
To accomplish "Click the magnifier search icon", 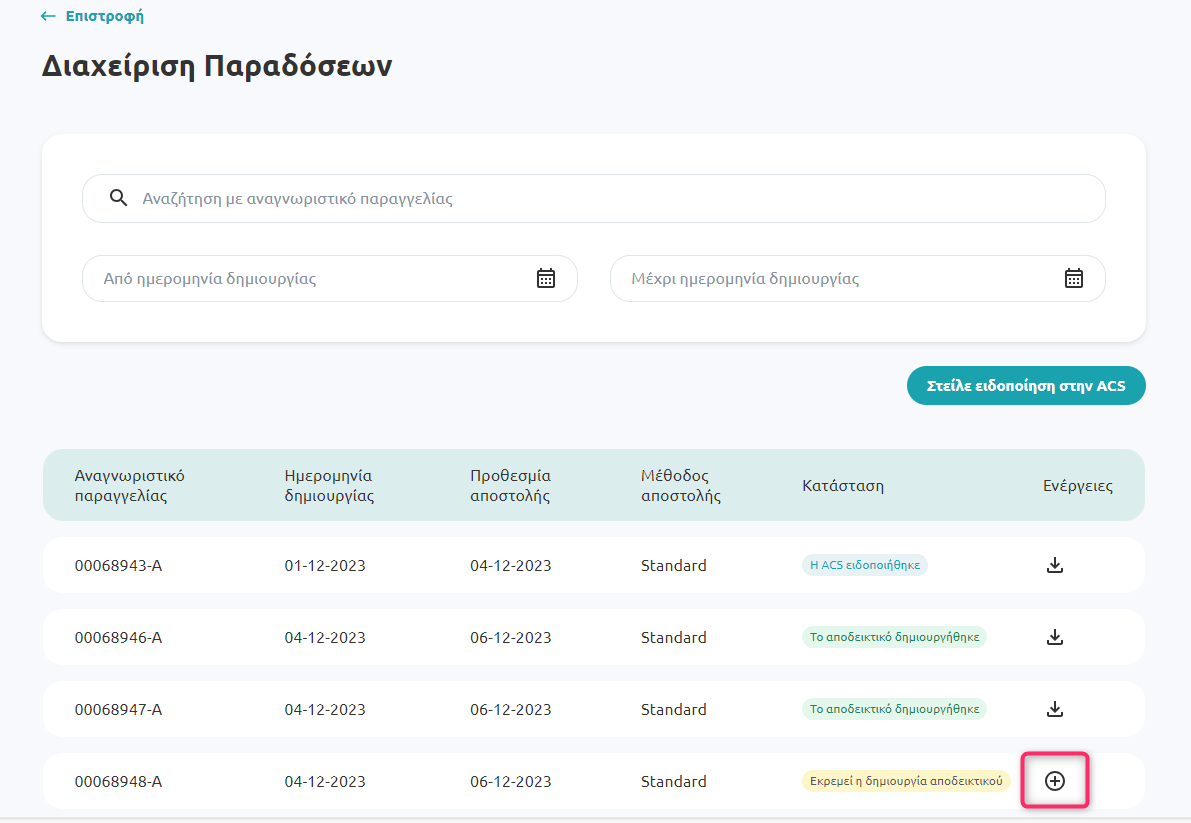I will 118,198.
